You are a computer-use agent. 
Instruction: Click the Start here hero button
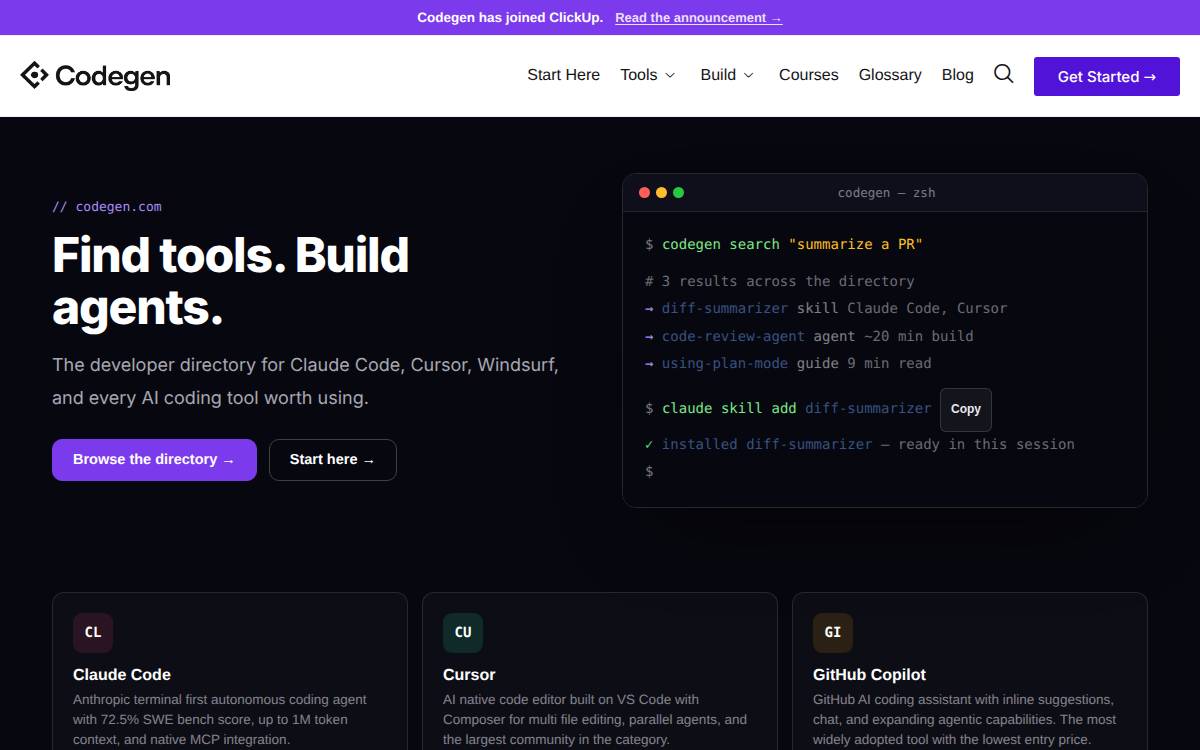point(333,460)
